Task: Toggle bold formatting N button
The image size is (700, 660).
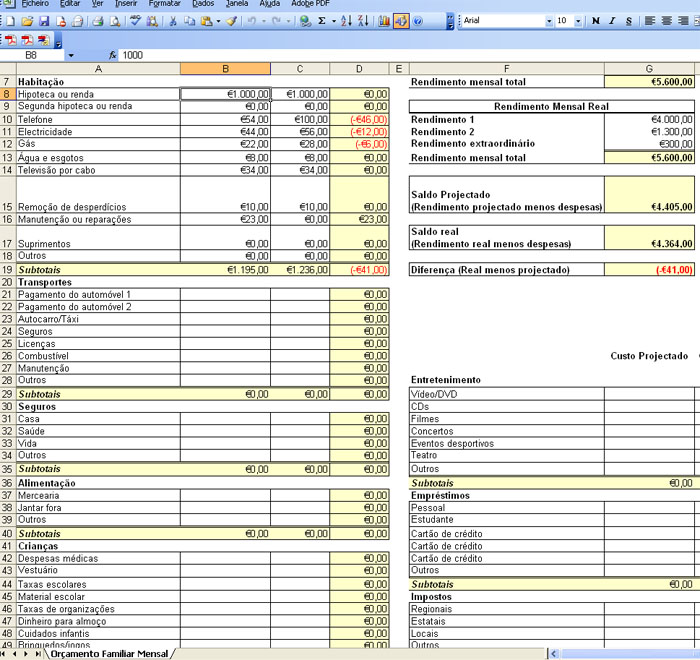Action: (596, 21)
